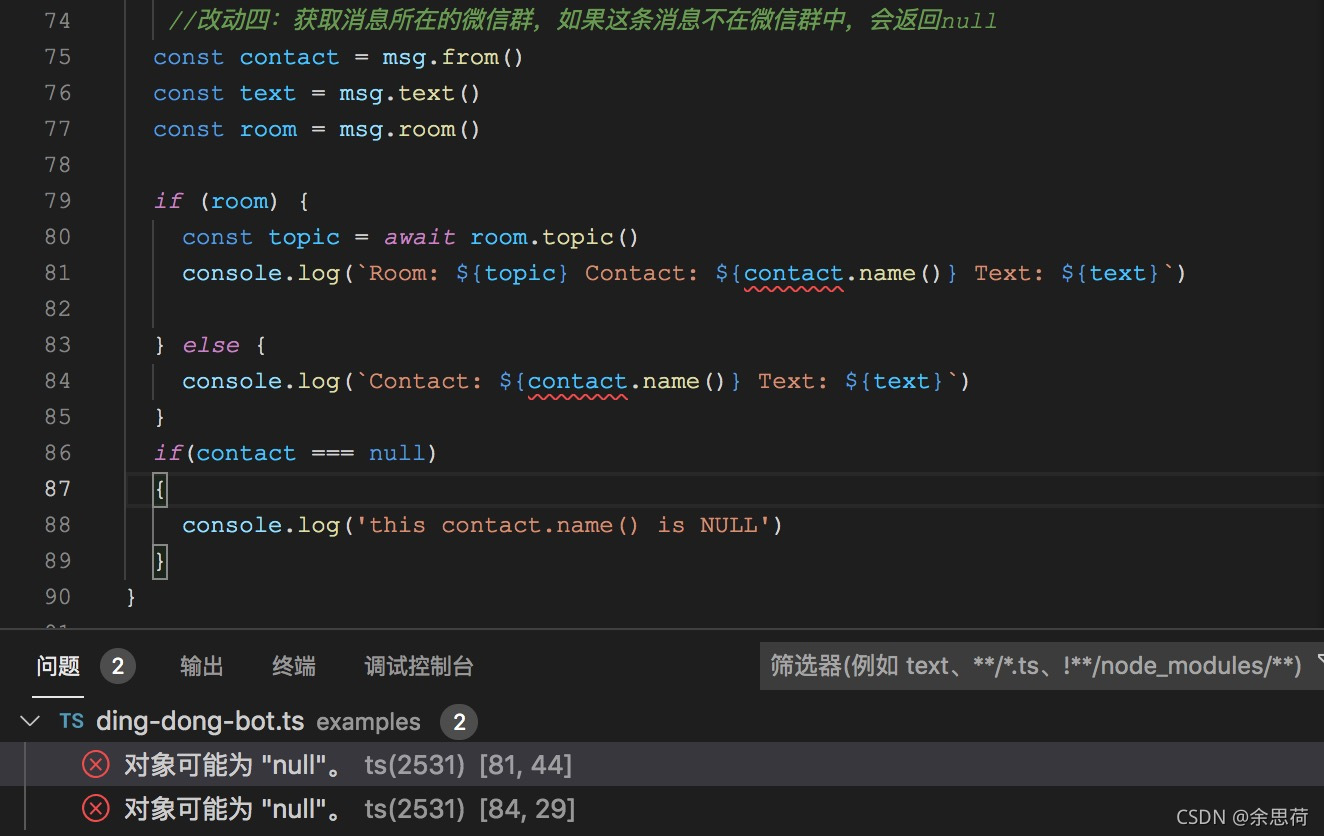Click the TS file icon of ding-dong-bot.ts
1324x836 pixels.
[x=71, y=721]
